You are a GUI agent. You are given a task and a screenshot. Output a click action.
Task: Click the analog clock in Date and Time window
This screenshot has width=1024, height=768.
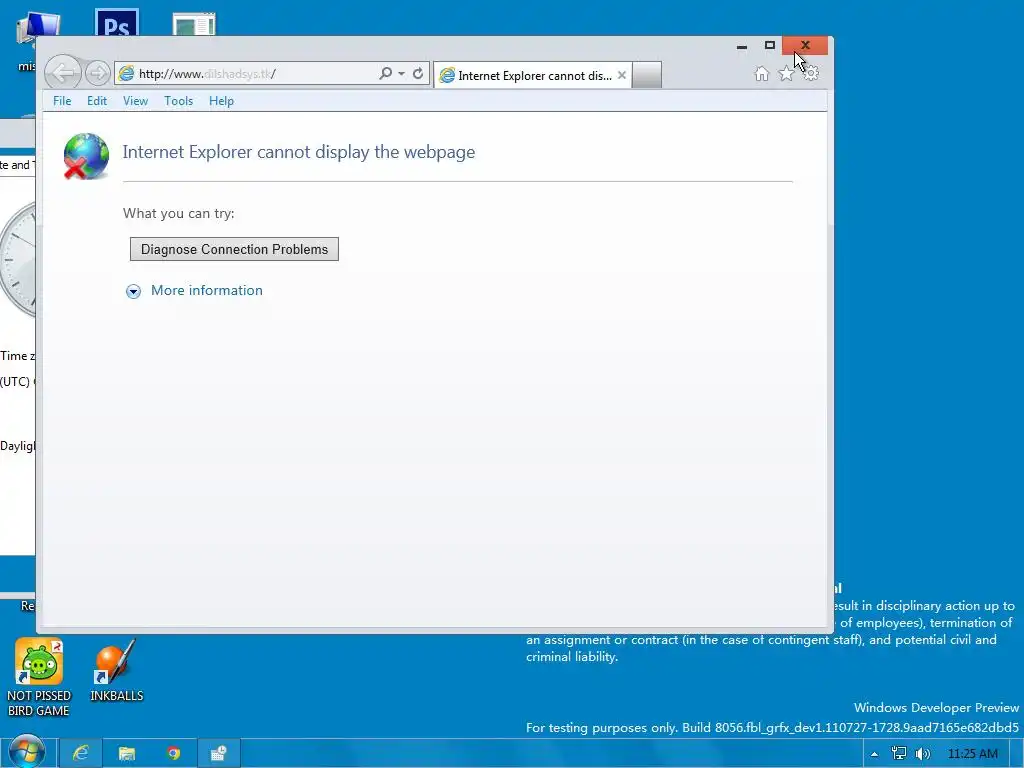18,260
